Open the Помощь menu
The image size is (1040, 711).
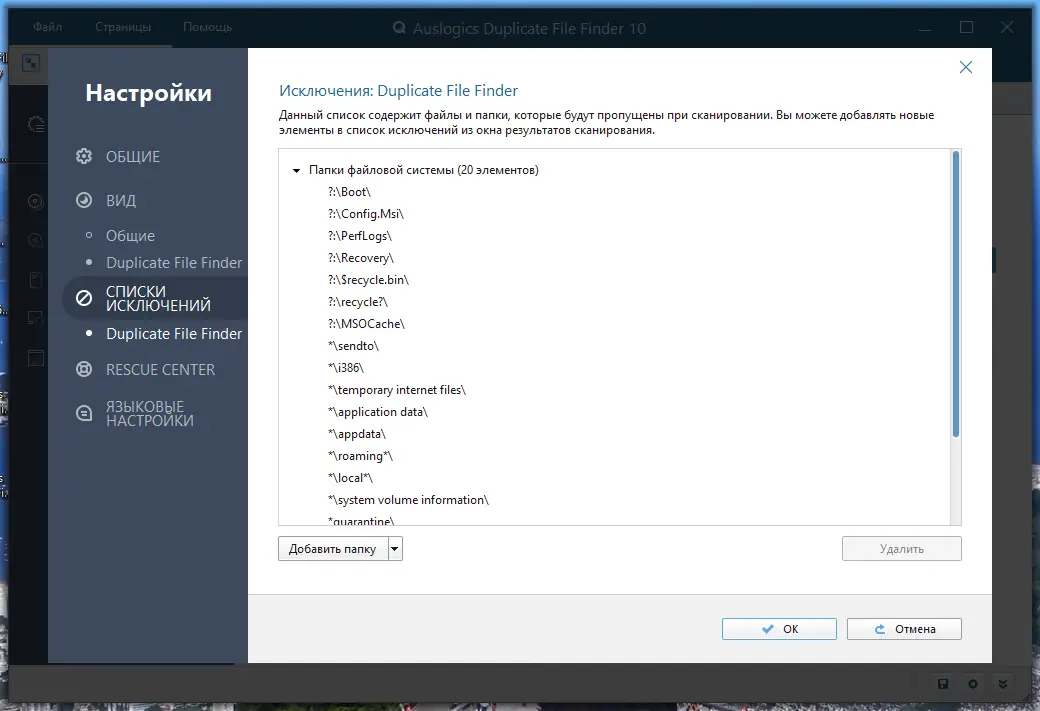coord(208,27)
